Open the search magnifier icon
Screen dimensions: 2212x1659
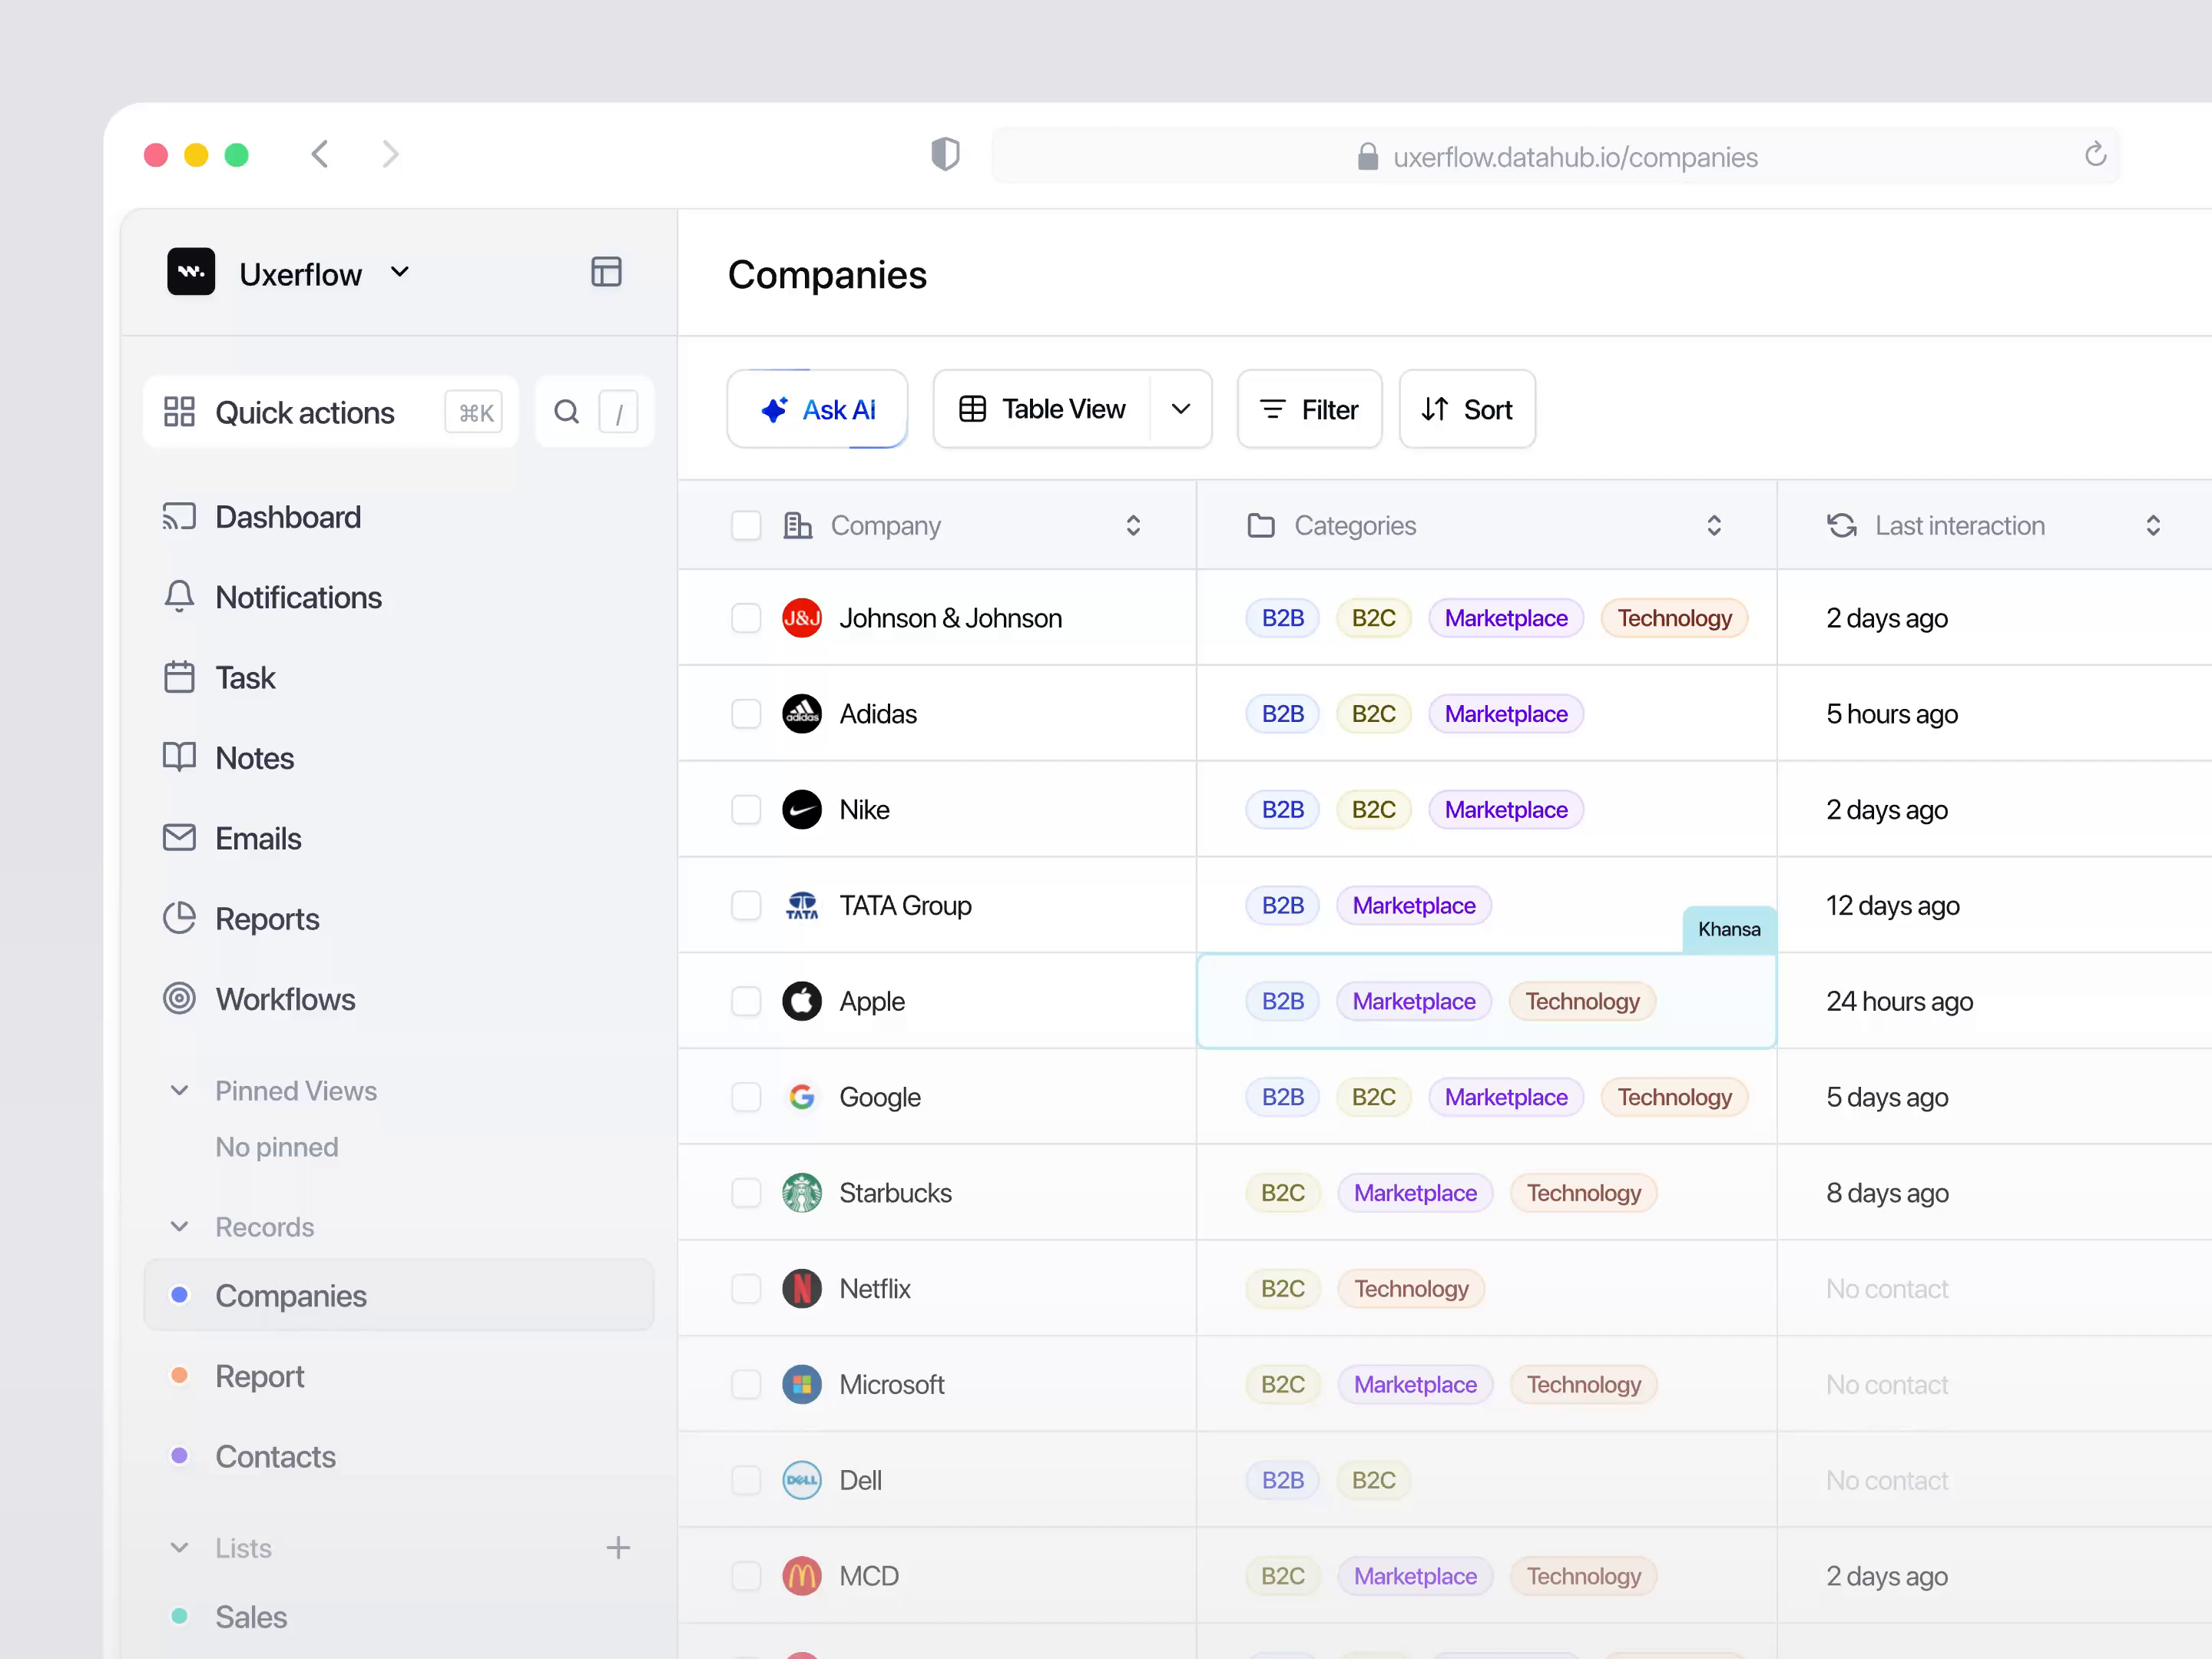tap(567, 412)
